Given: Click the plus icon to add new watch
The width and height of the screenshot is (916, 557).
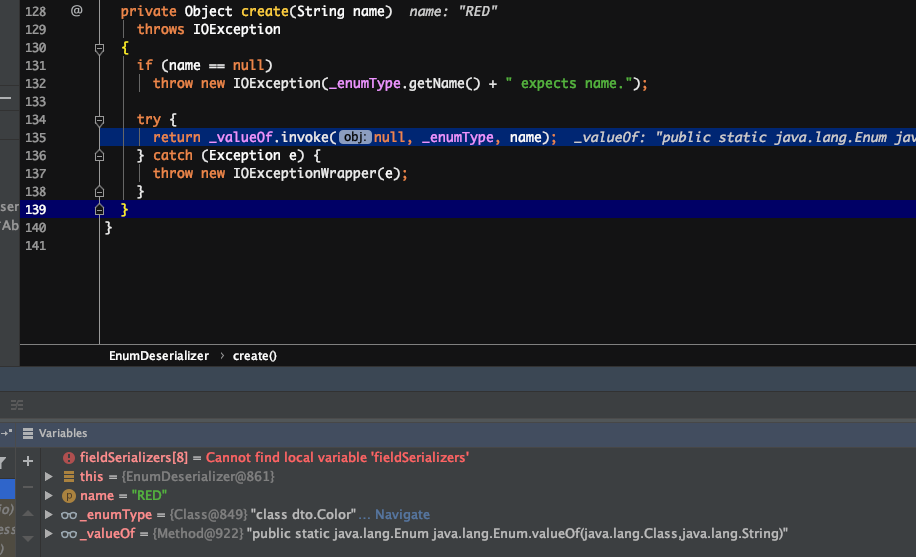Looking at the screenshot, I should pos(28,461).
